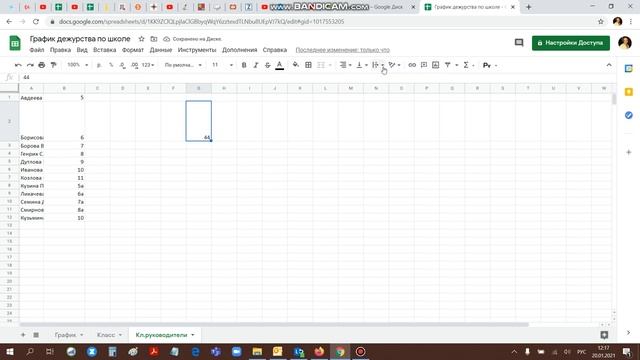The image size is (640, 360).
Task: Open the Инструменты menu
Action: (x=197, y=50)
